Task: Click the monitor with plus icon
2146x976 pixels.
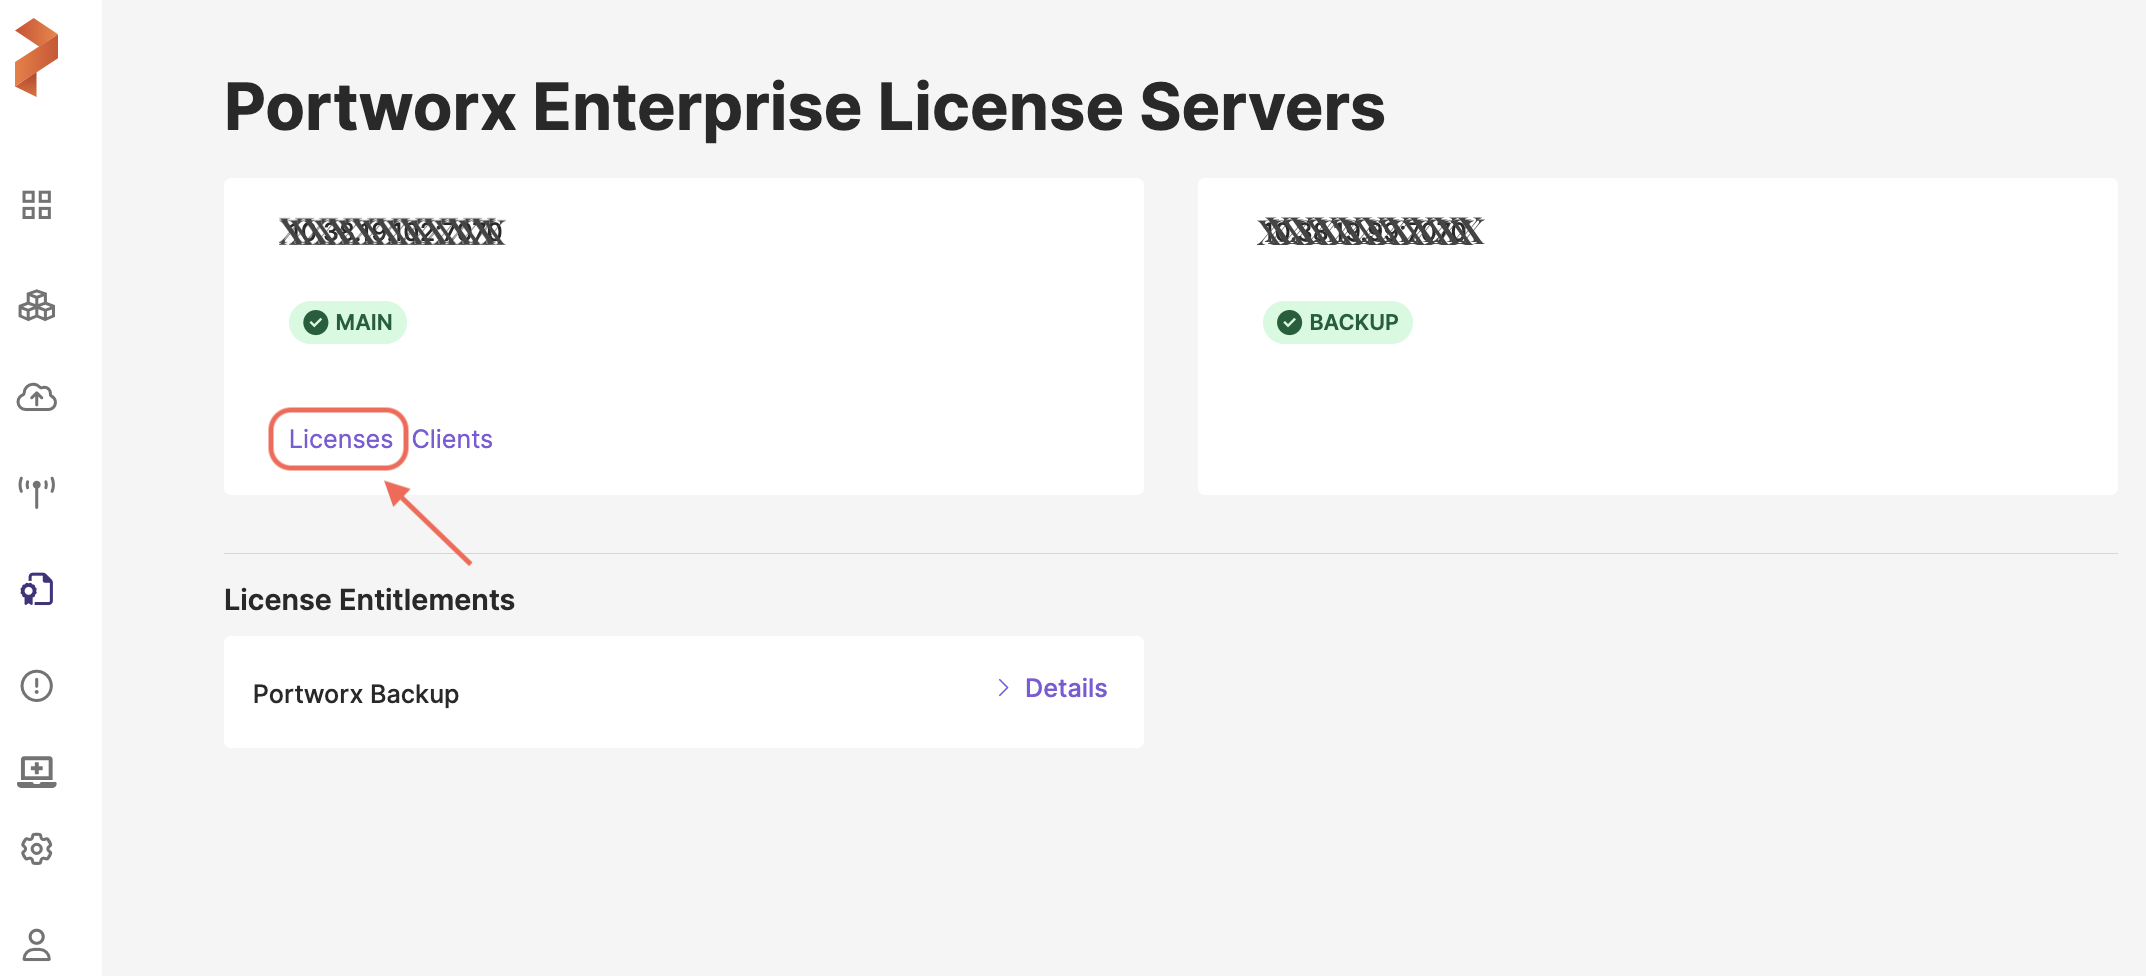Action: tap(37, 771)
